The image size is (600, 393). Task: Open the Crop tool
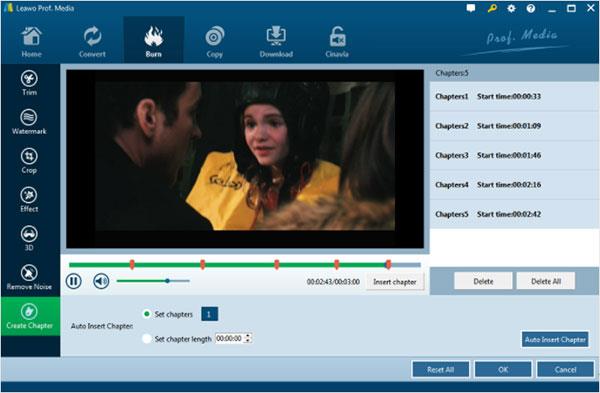tap(29, 161)
